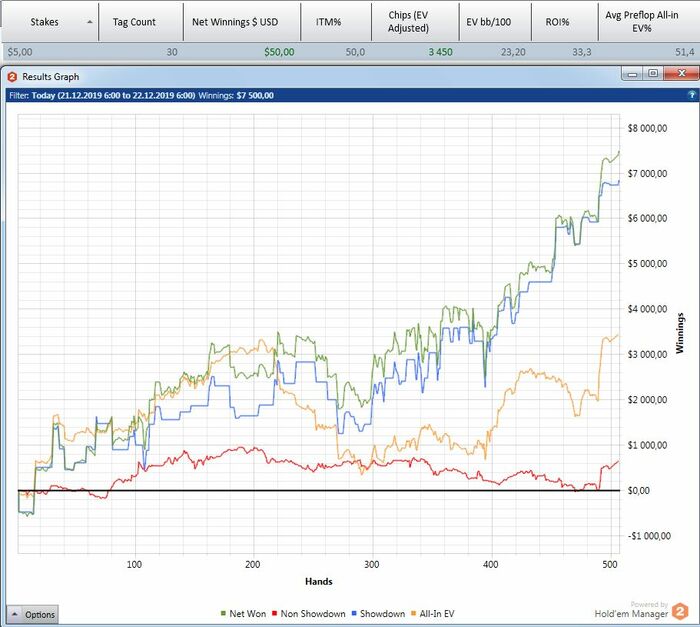The width and height of the screenshot is (700, 627).
Task: Click the help question mark icon in filter bar
Action: [x=692, y=95]
